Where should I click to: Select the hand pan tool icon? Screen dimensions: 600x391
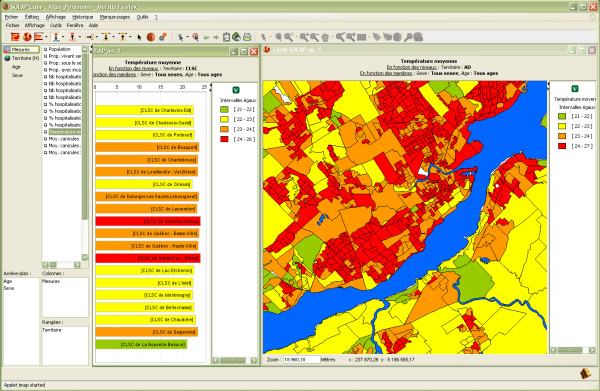325,37
